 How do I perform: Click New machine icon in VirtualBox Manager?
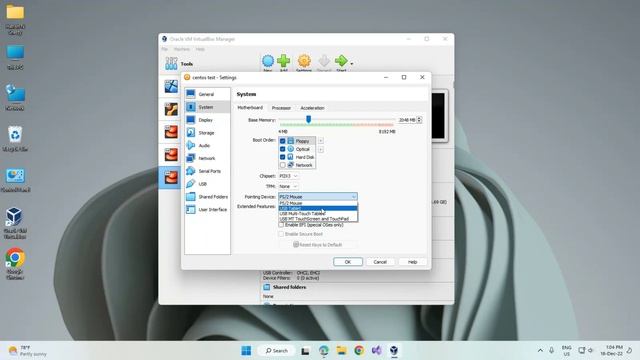(268, 62)
